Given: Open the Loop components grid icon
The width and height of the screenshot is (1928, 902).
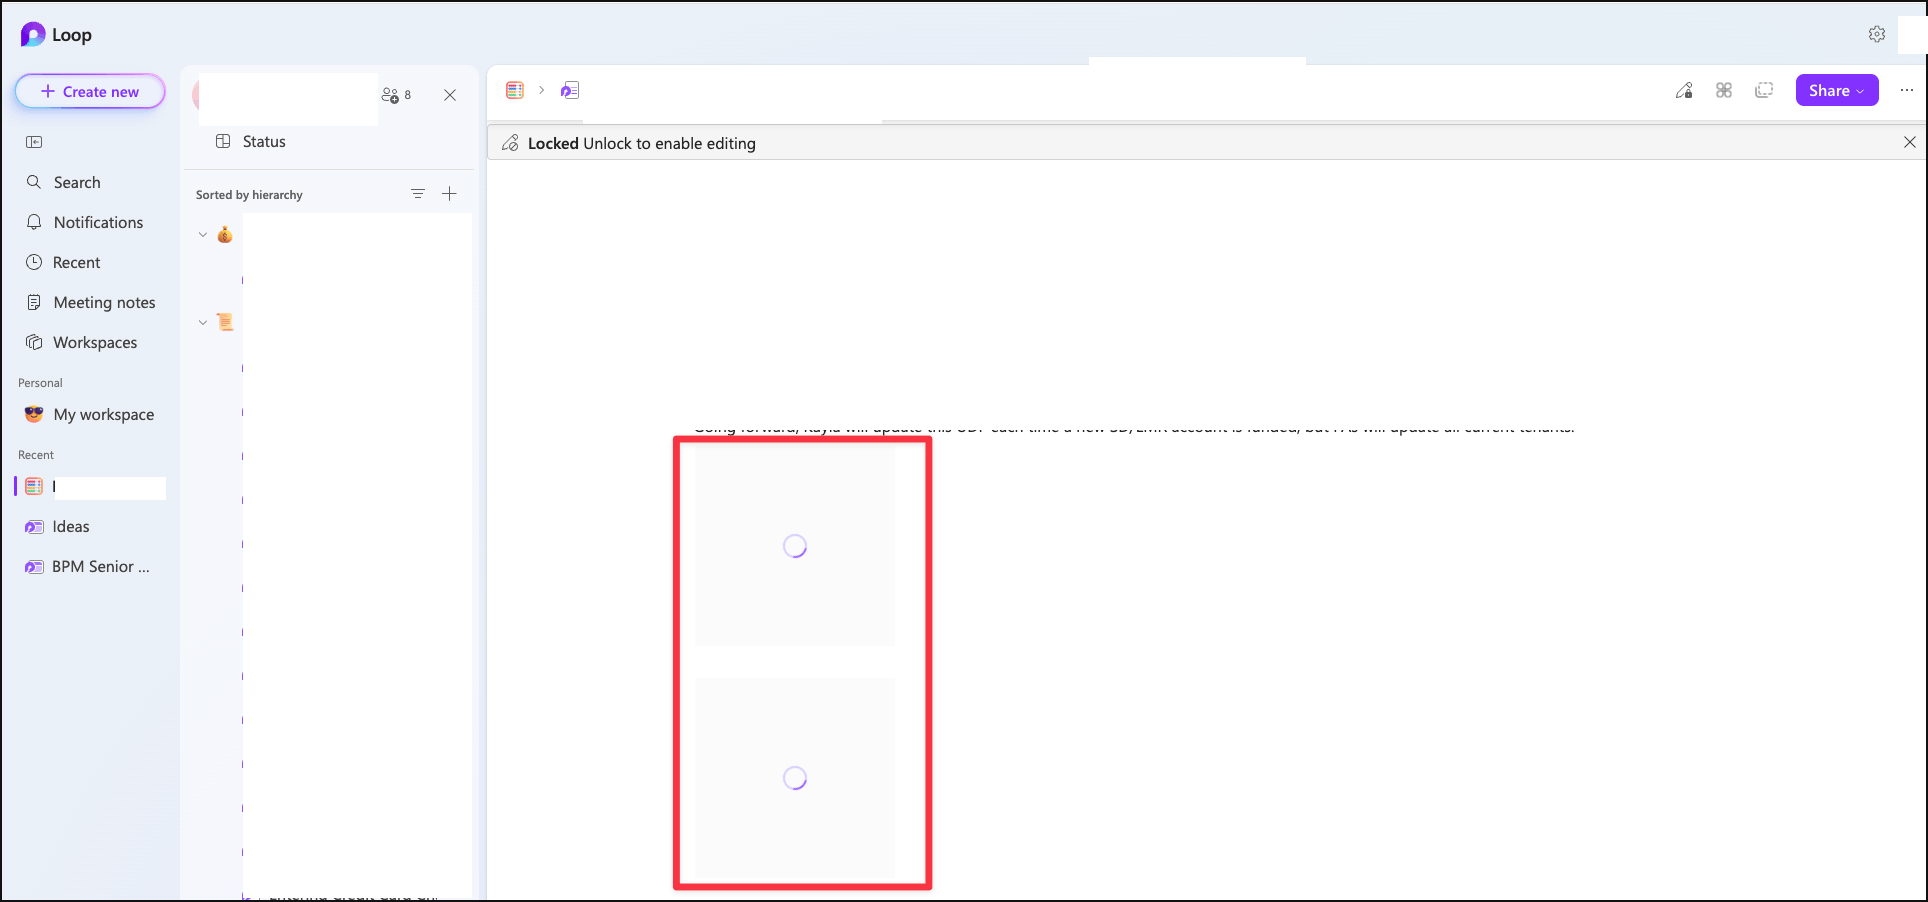Looking at the screenshot, I should pyautogui.click(x=1724, y=91).
